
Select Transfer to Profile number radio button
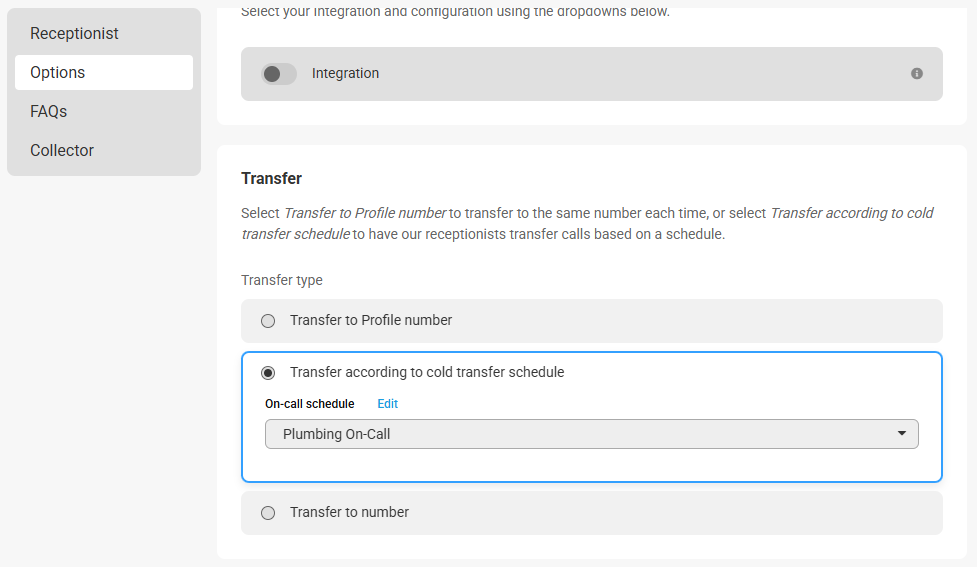tap(268, 321)
